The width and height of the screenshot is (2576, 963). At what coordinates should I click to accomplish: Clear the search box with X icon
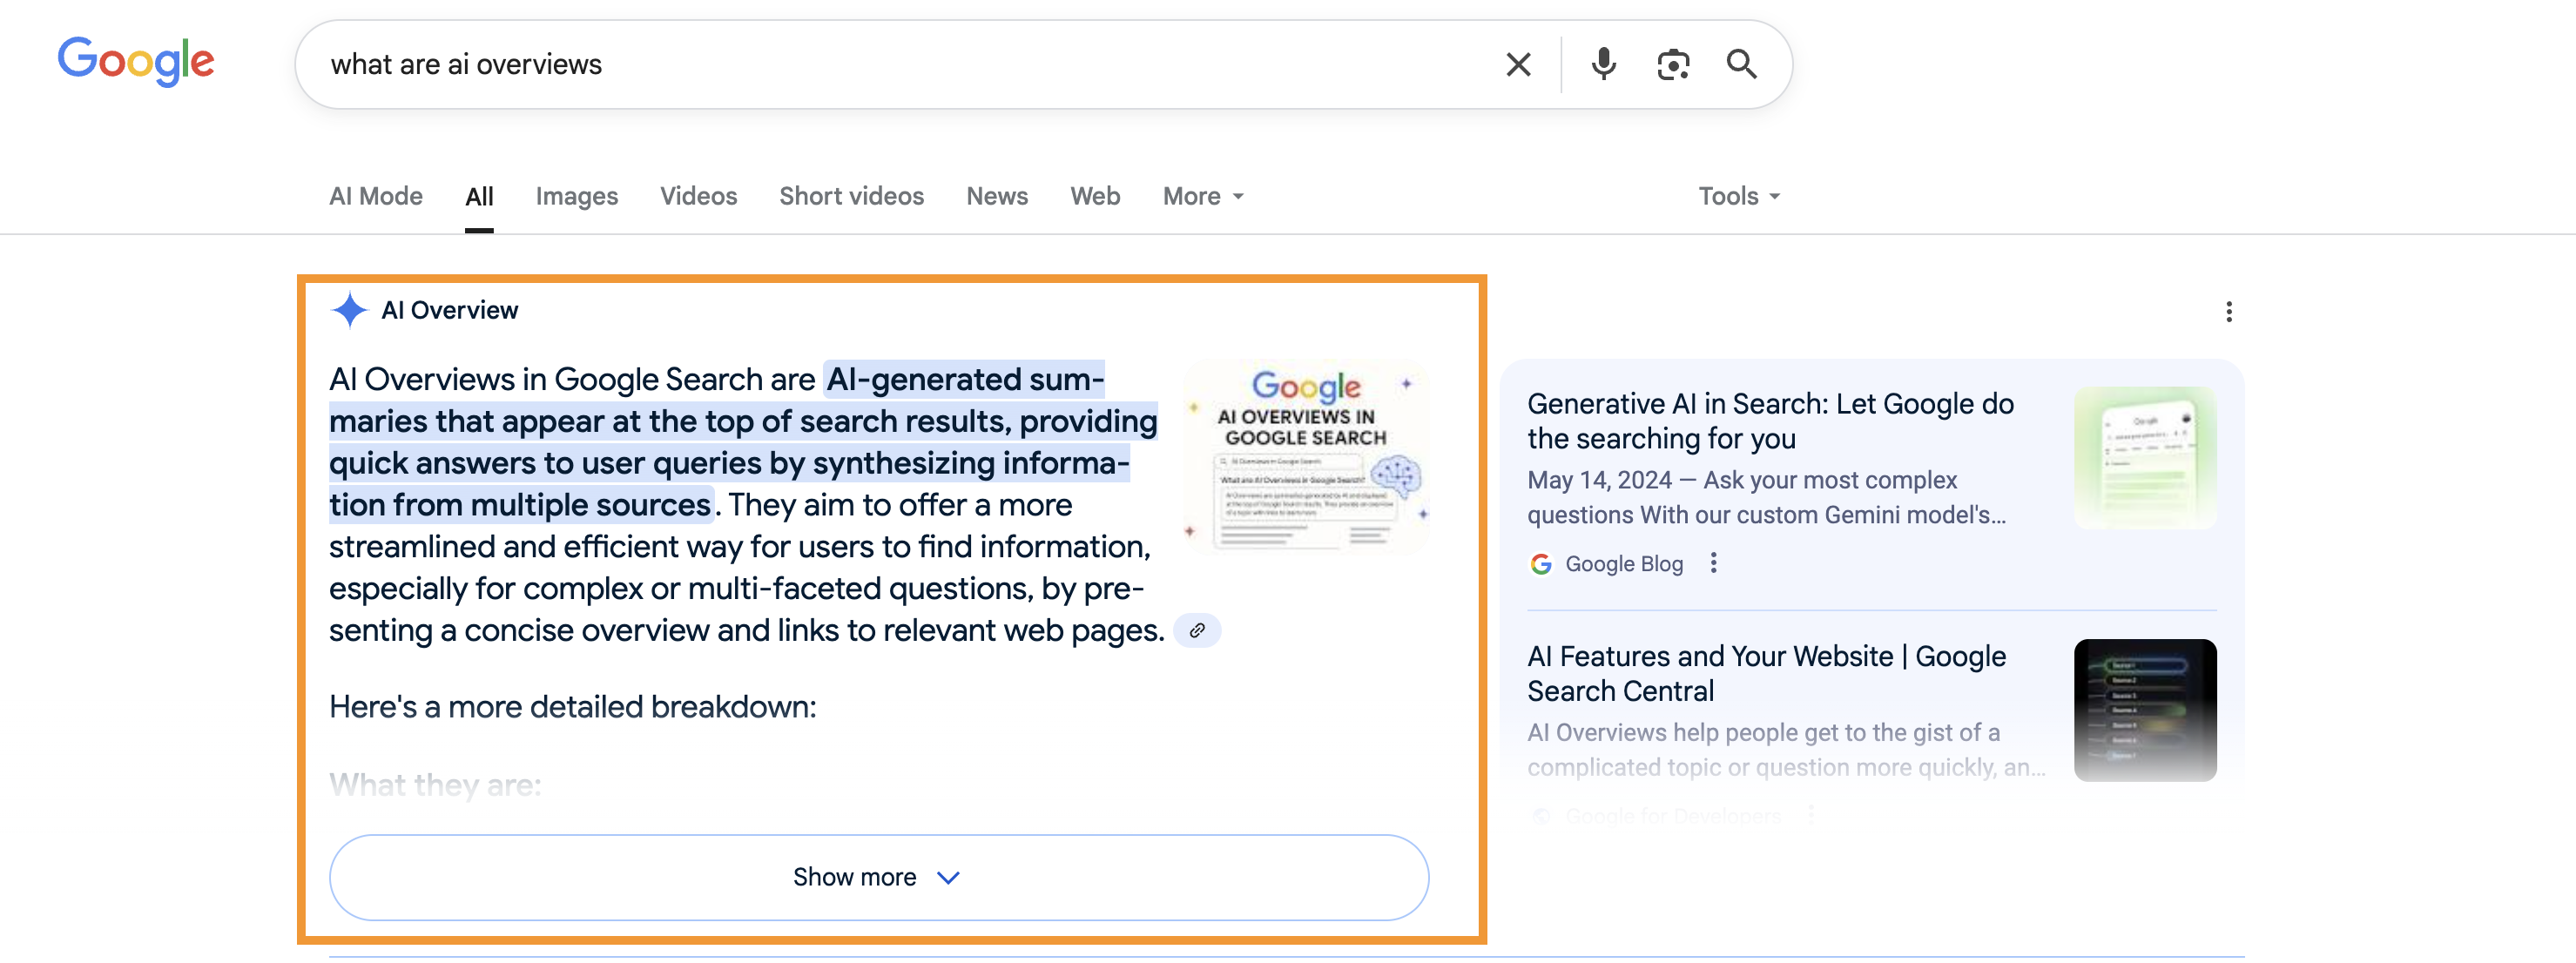pos(1517,65)
